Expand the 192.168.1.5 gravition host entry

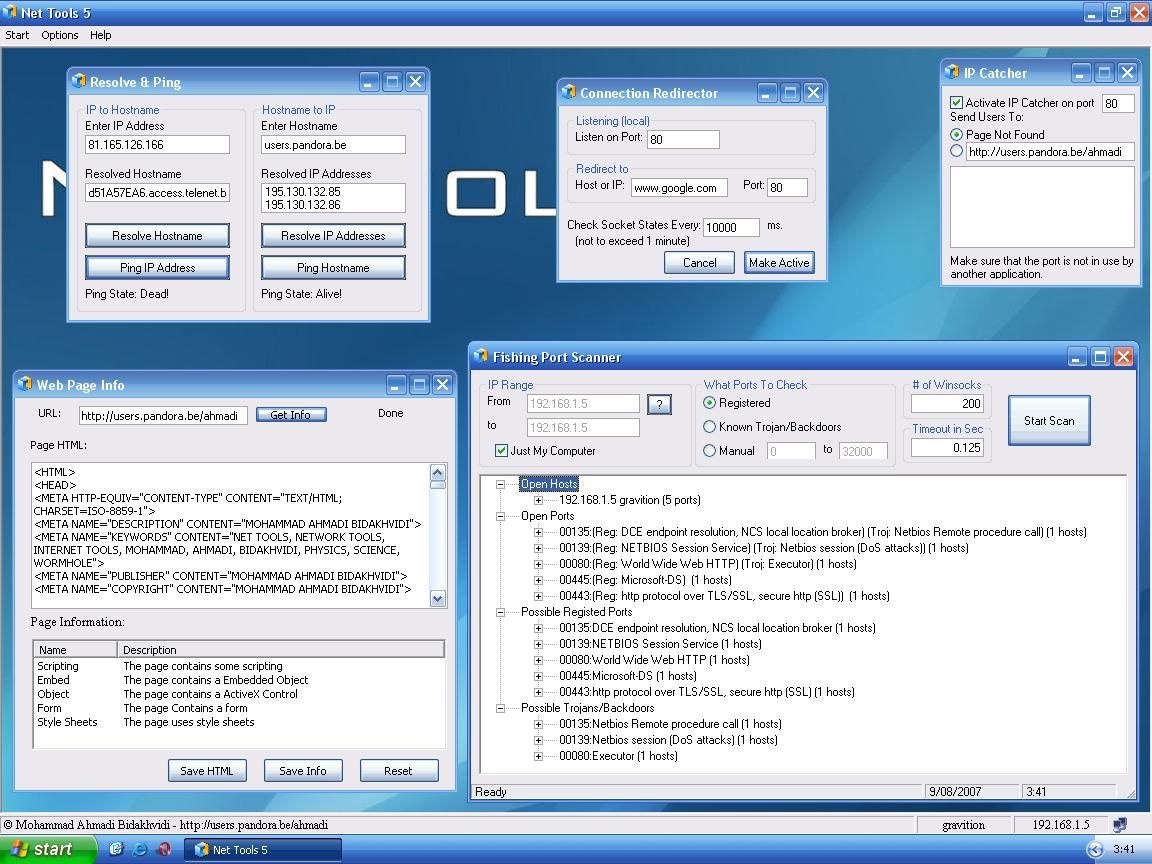coord(538,500)
